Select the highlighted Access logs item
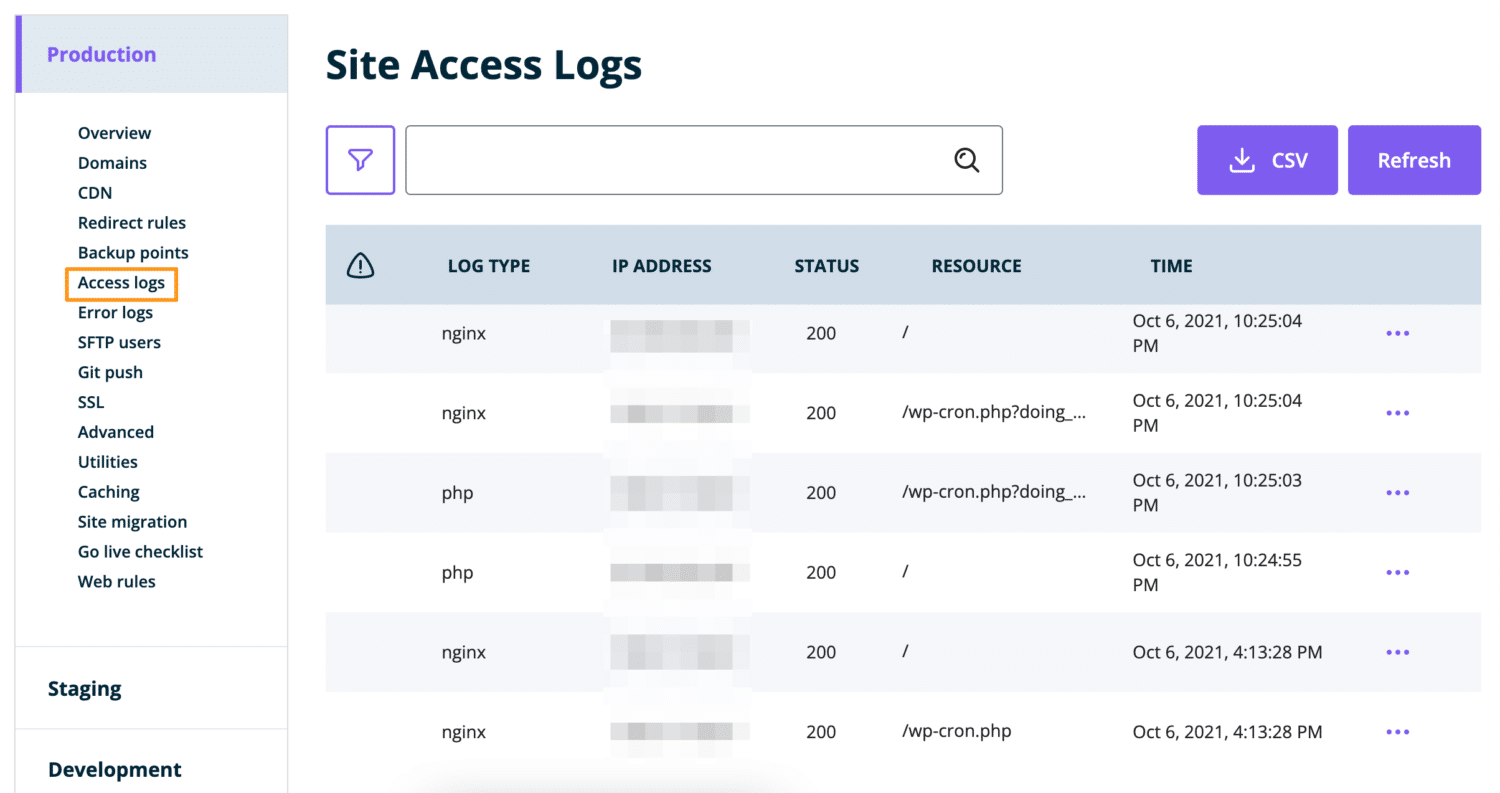This screenshot has width=1500, height=793. click(x=121, y=283)
